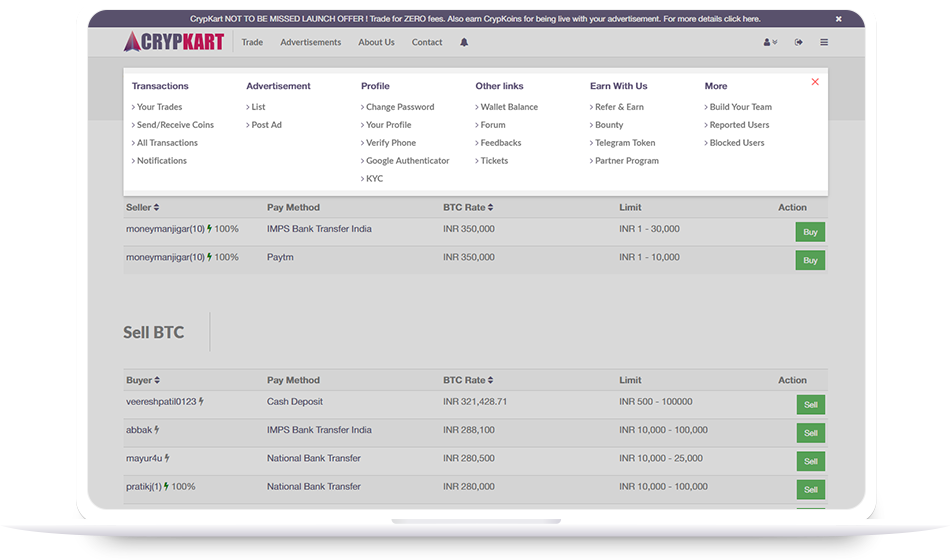Sort Sell BTC table by BTC Rate

[x=490, y=381]
